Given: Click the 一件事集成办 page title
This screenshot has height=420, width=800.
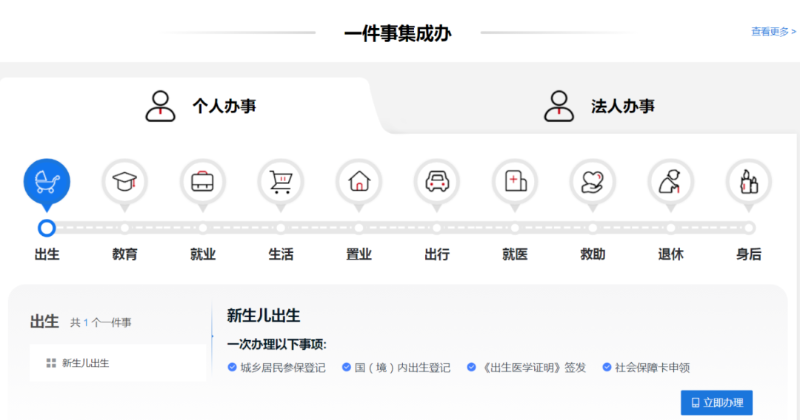Looking at the screenshot, I should tap(398, 34).
